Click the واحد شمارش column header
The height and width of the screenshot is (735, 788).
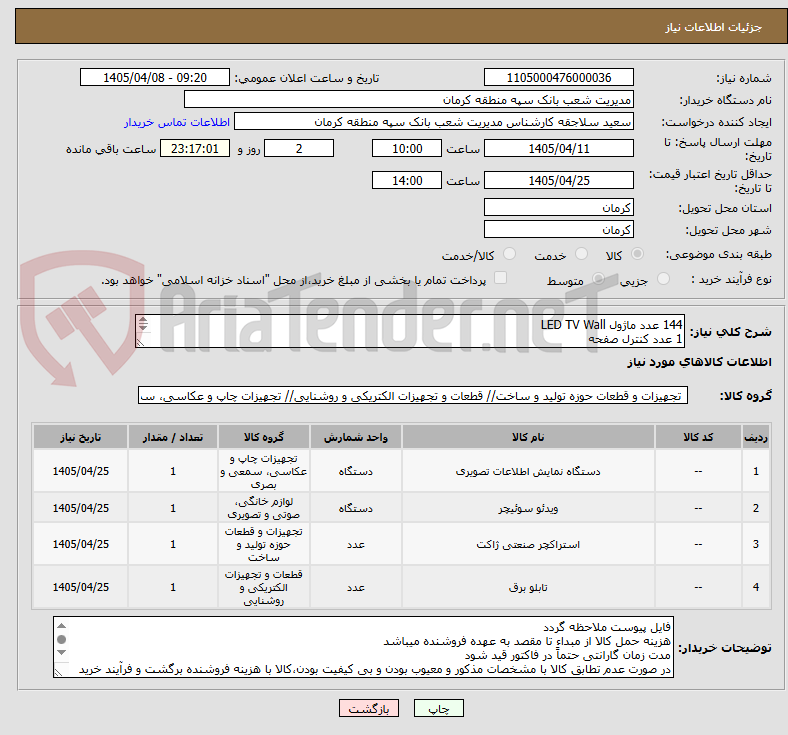pyautogui.click(x=355, y=437)
